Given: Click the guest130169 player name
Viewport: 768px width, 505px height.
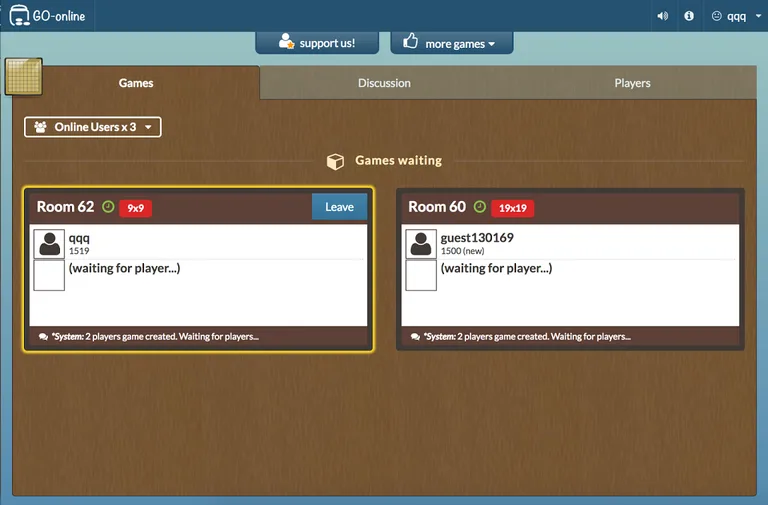Looking at the screenshot, I should 477,238.
